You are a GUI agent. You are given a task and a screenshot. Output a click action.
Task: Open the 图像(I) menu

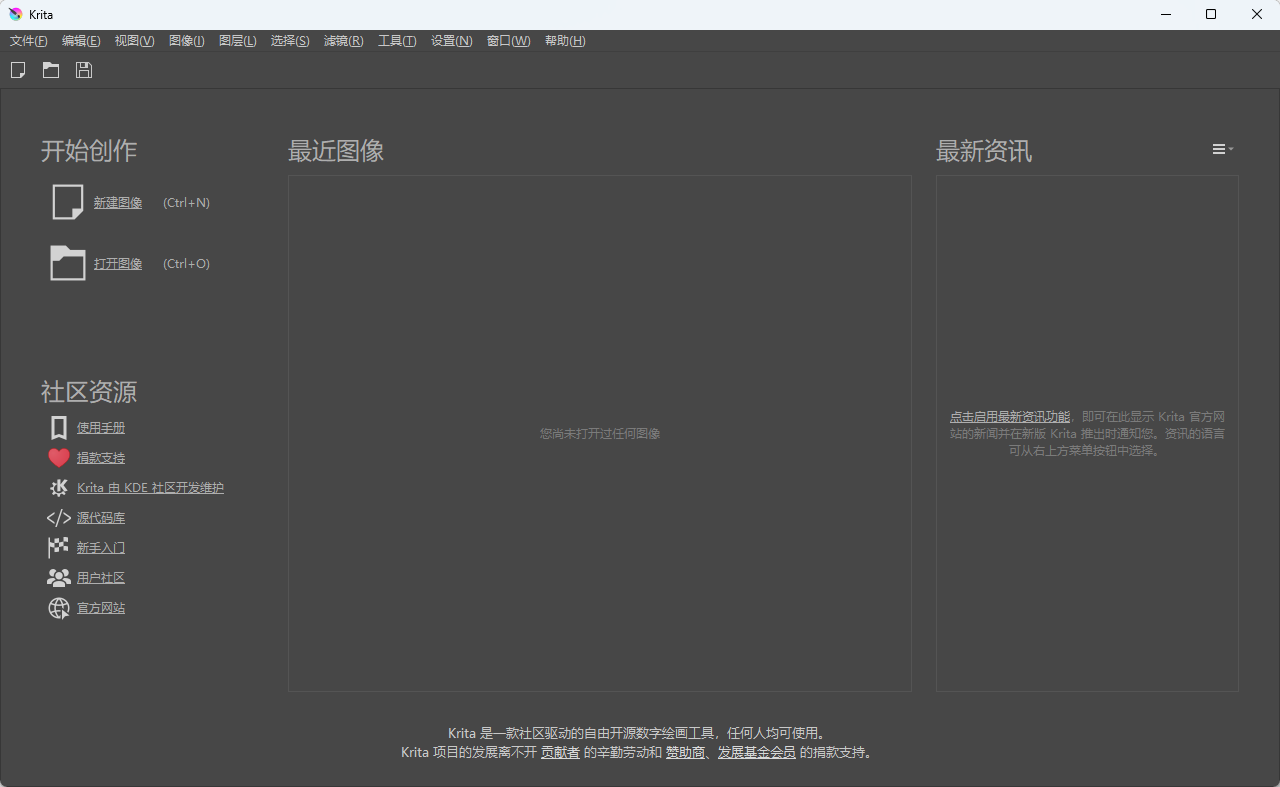[187, 41]
